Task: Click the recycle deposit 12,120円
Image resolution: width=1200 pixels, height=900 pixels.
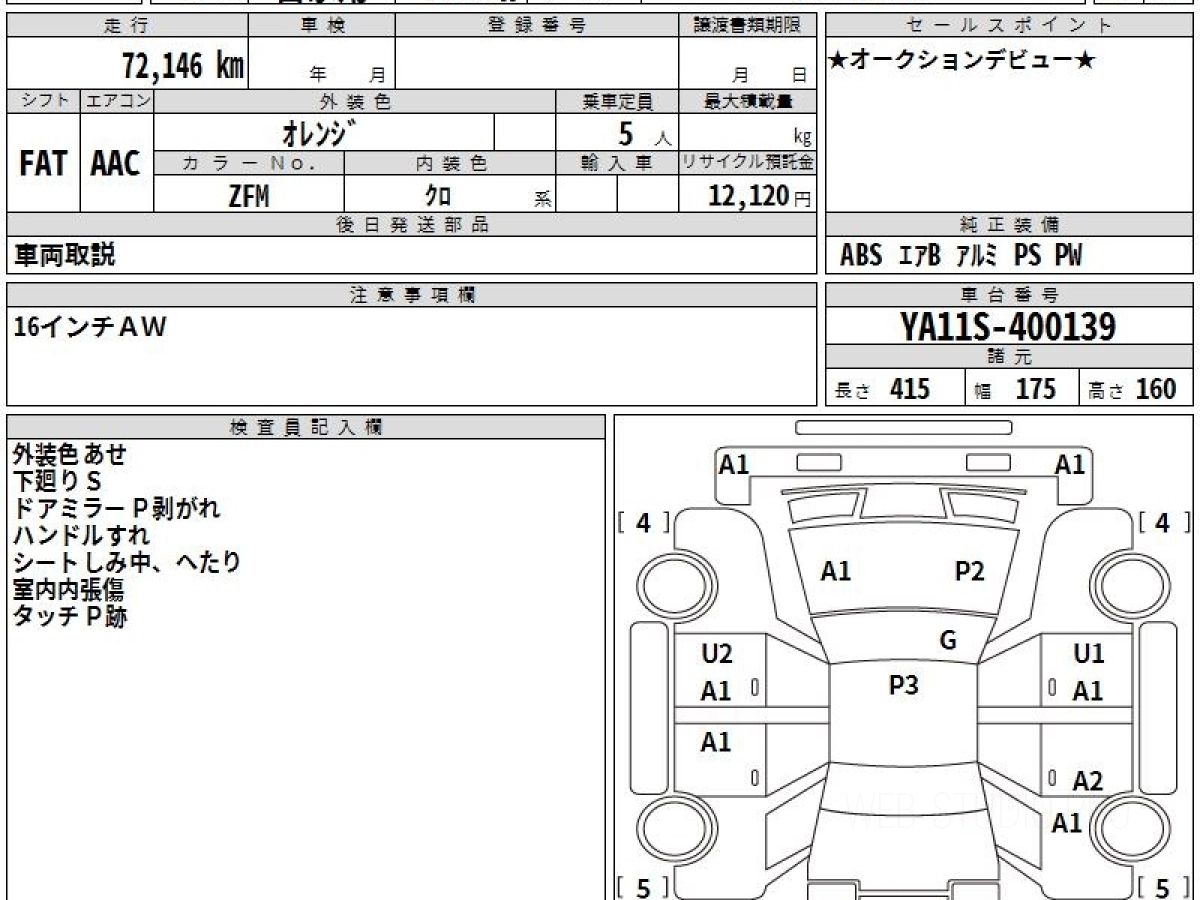Action: (760, 196)
